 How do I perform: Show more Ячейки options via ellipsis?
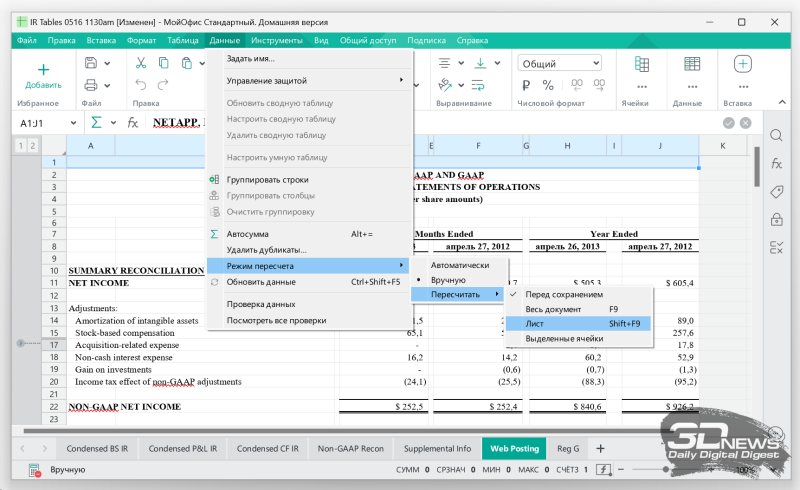[642, 87]
